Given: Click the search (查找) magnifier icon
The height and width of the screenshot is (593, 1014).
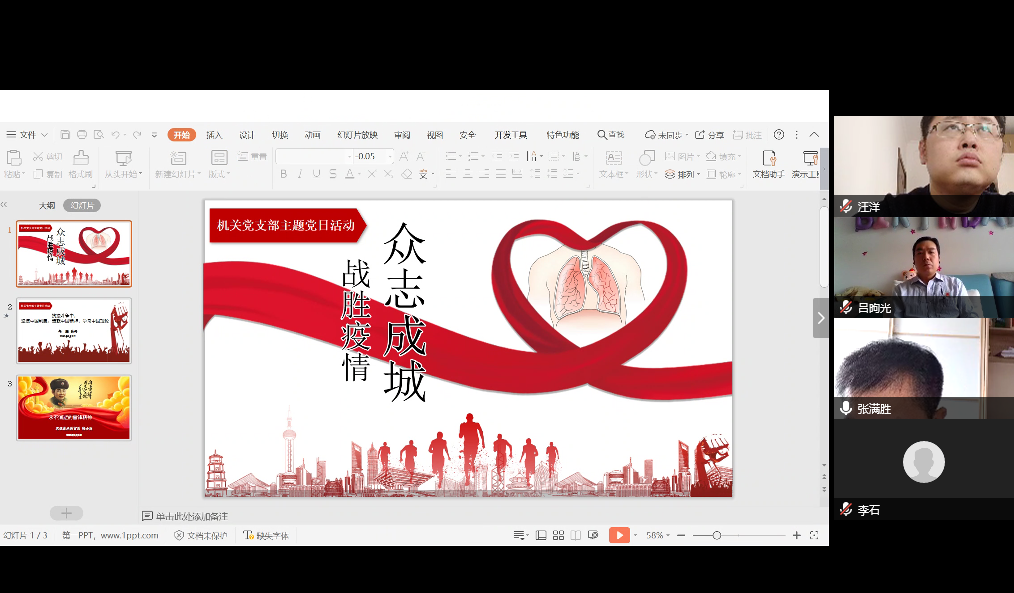Looking at the screenshot, I should pos(603,135).
